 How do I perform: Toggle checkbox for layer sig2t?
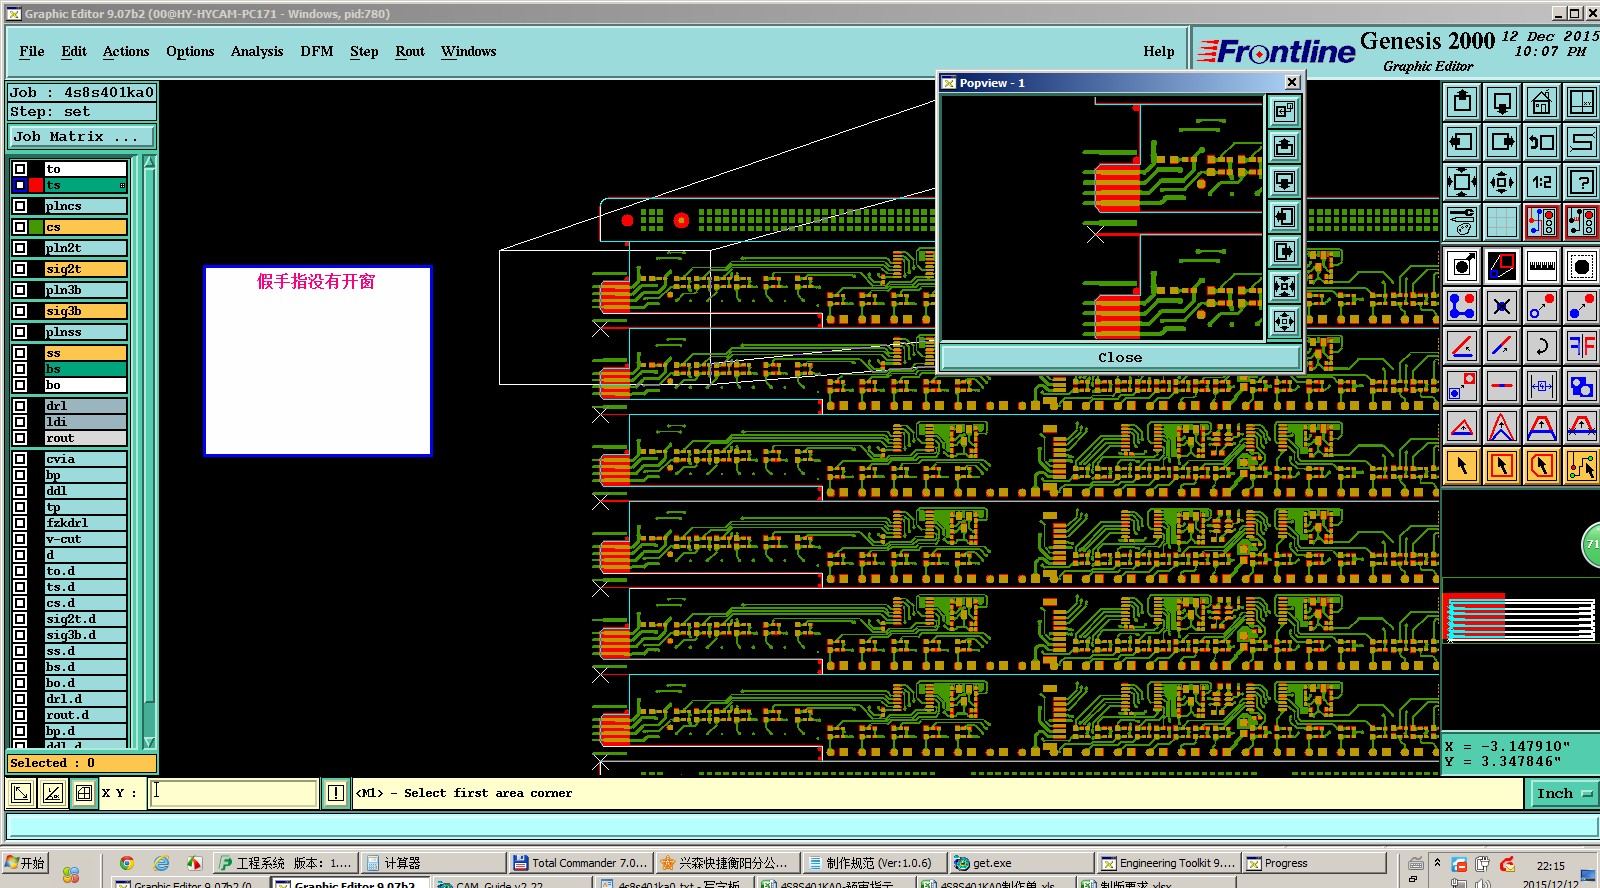click(20, 269)
